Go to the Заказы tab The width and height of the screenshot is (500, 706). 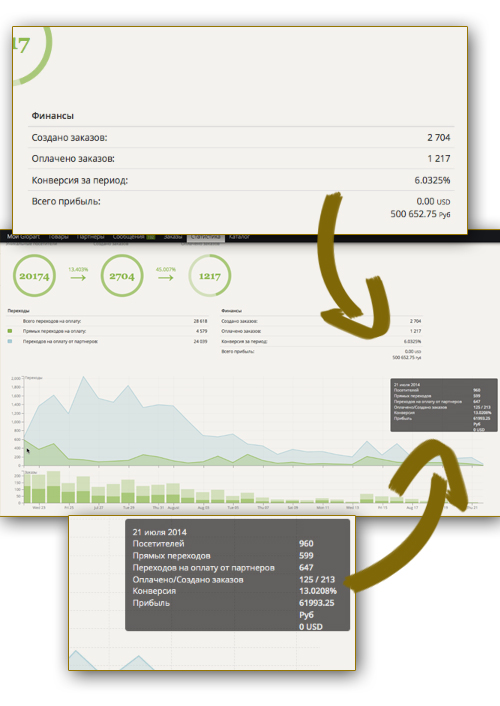click(173, 237)
